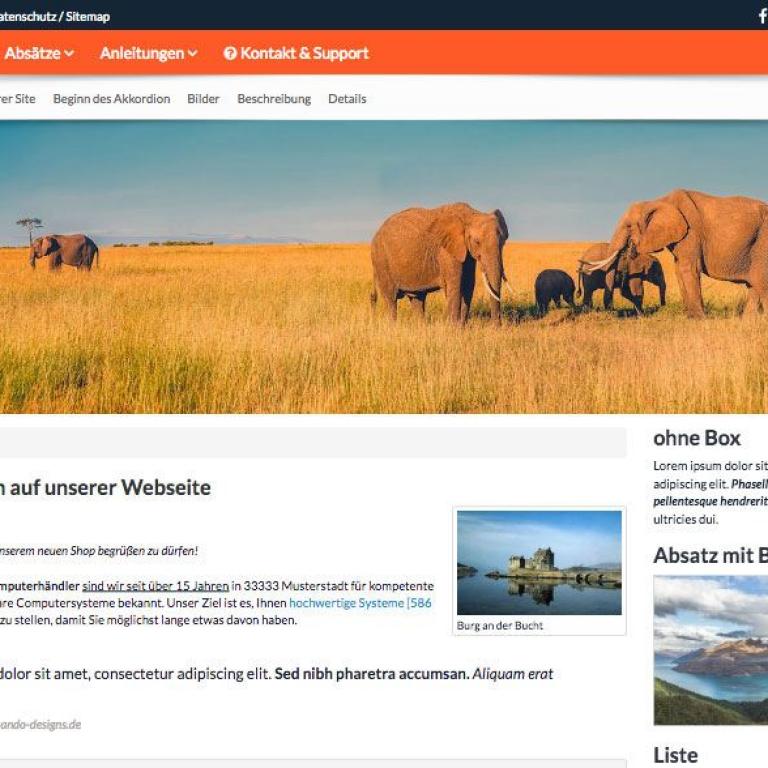Click the grey bar above the welcome heading
Image resolution: width=768 pixels, height=768 pixels.
(x=313, y=442)
